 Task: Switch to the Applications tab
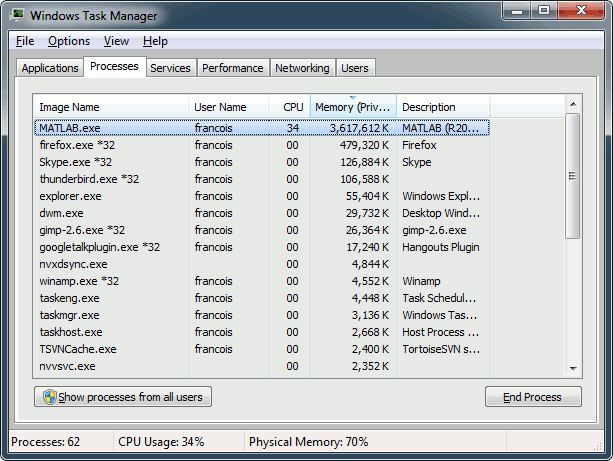click(50, 68)
